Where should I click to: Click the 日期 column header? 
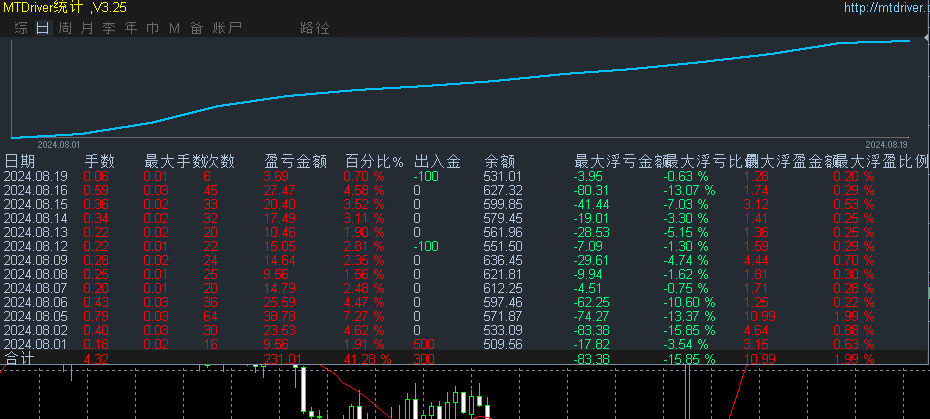coord(20,161)
